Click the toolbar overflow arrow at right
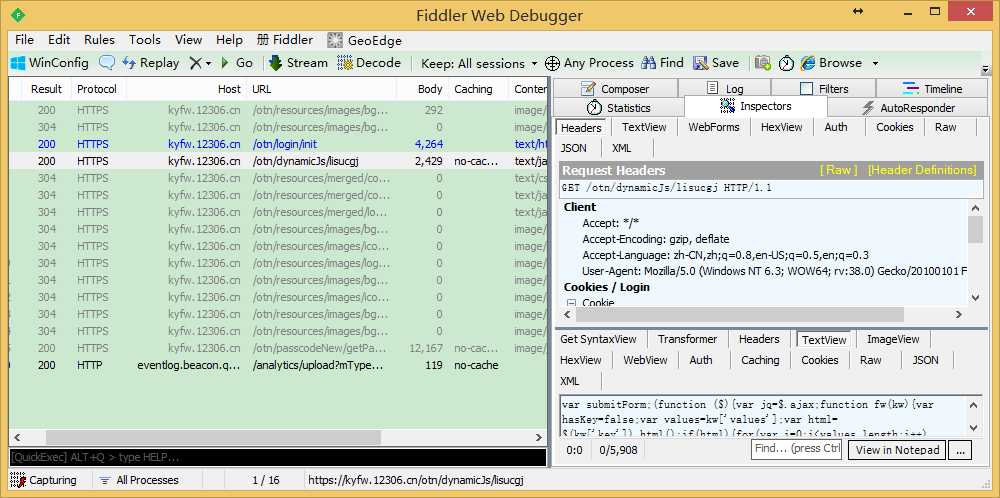 click(986, 69)
